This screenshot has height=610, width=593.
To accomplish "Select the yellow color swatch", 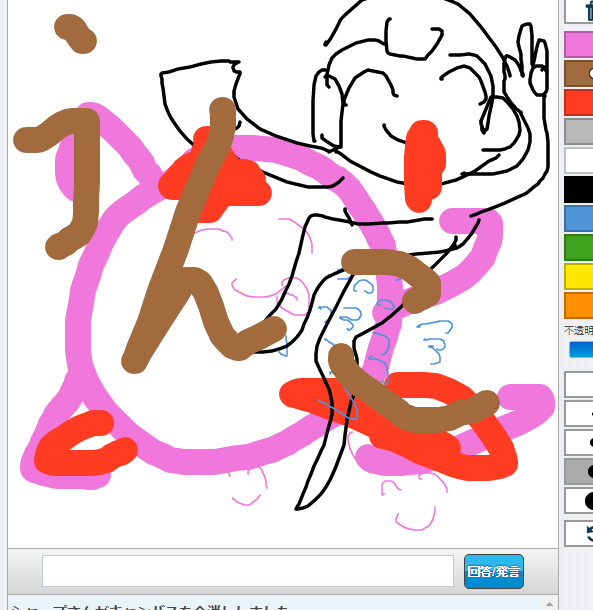I will 579,276.
